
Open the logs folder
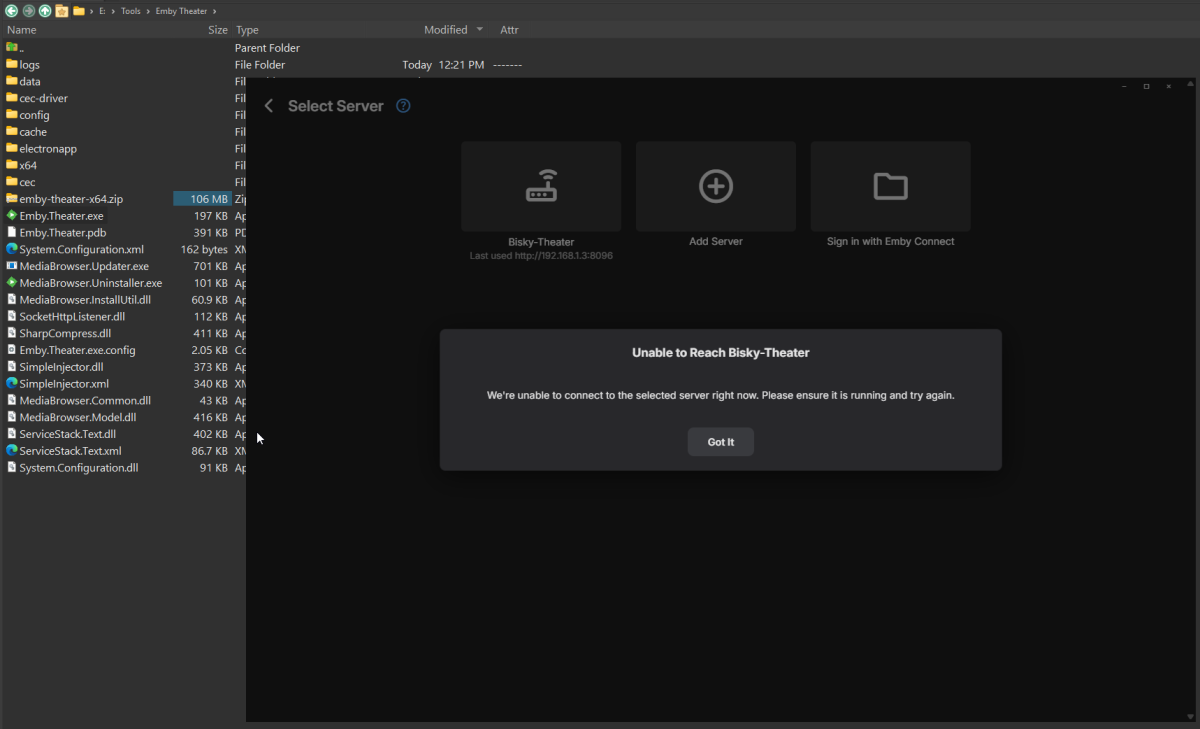[x=30, y=65]
